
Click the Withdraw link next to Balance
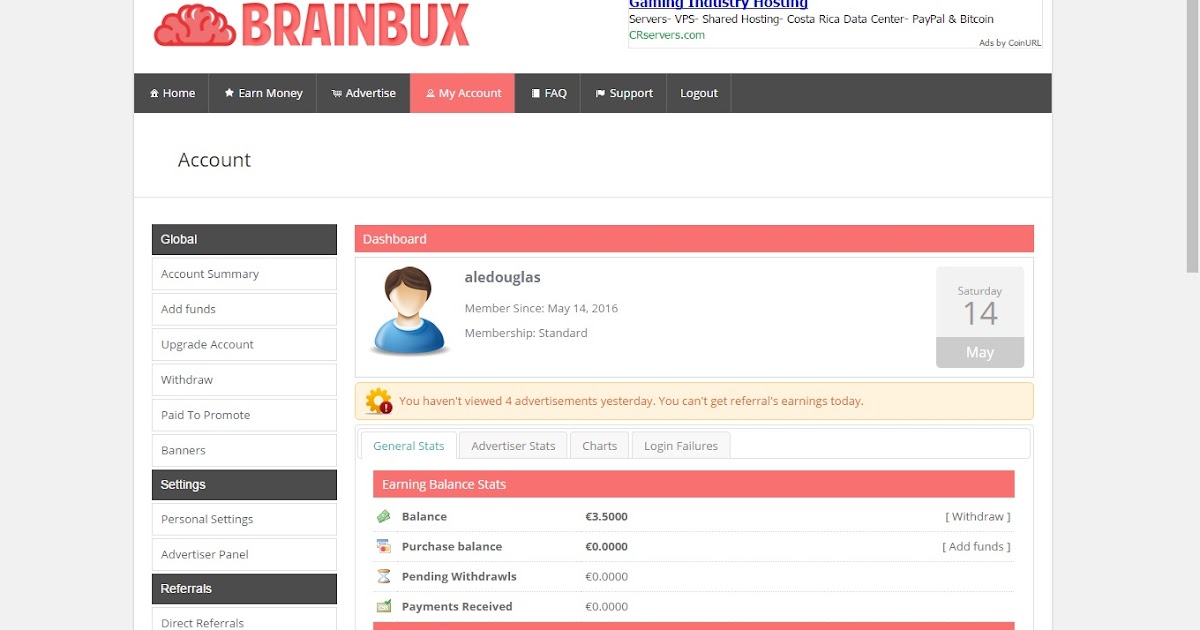click(977, 516)
